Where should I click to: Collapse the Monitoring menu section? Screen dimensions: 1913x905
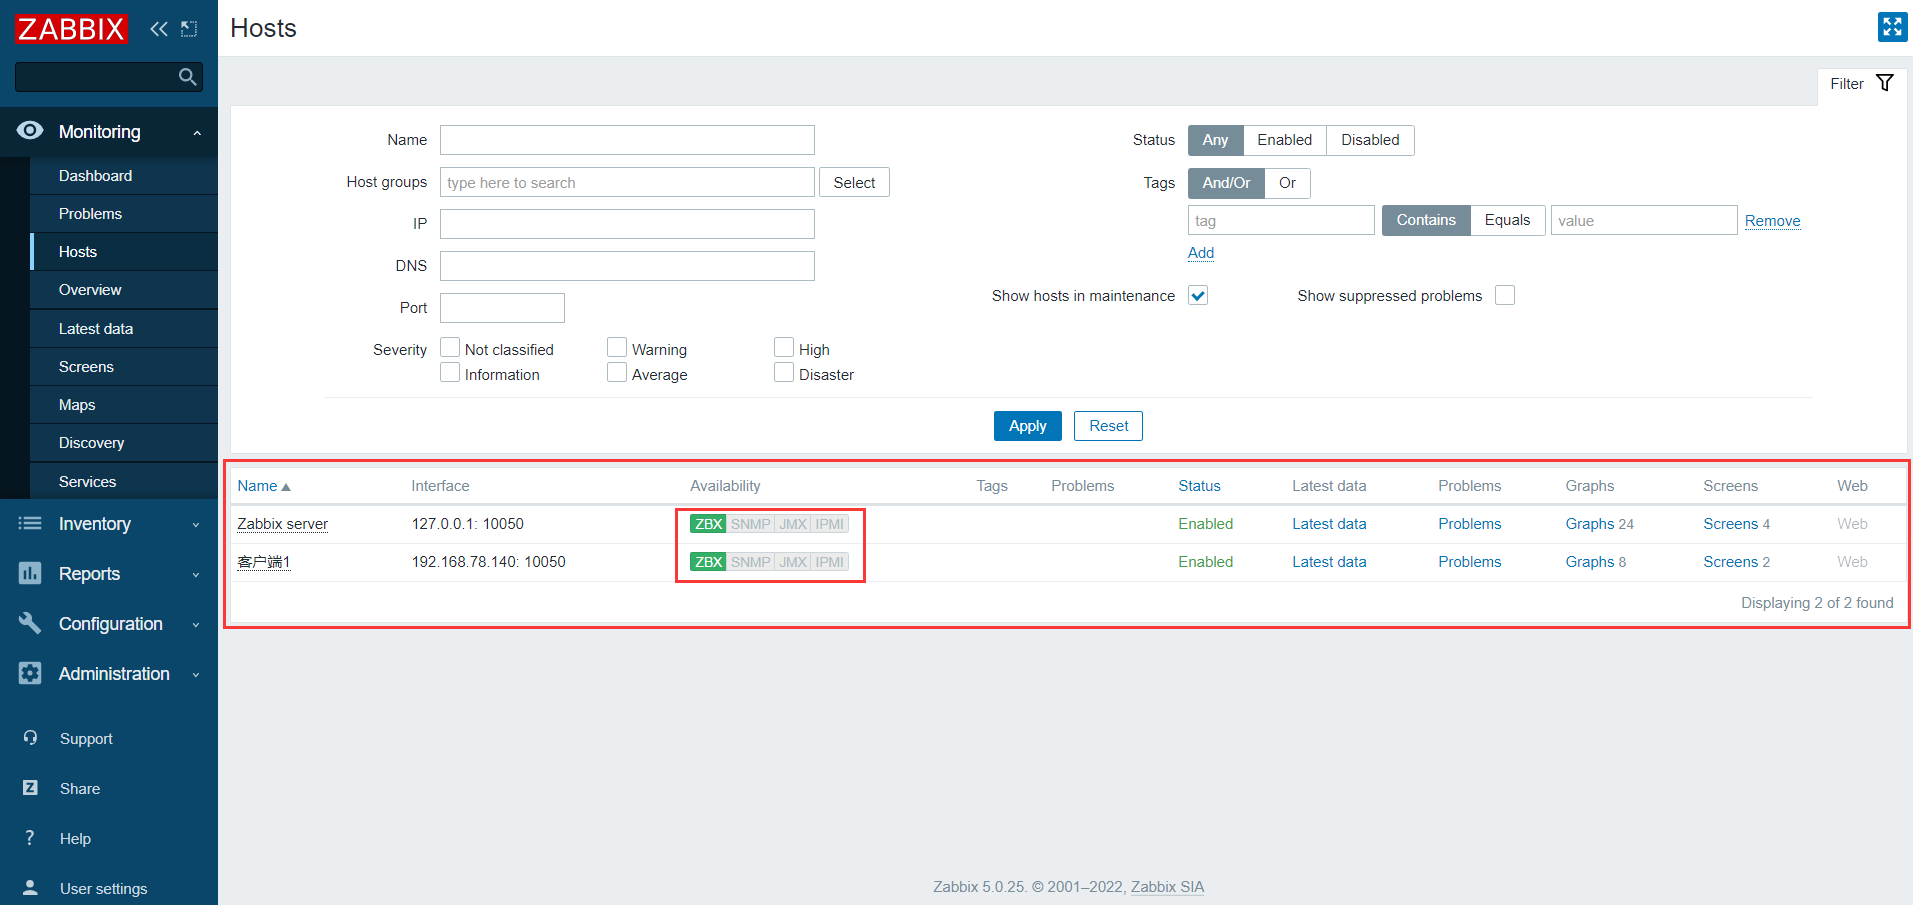(x=109, y=132)
